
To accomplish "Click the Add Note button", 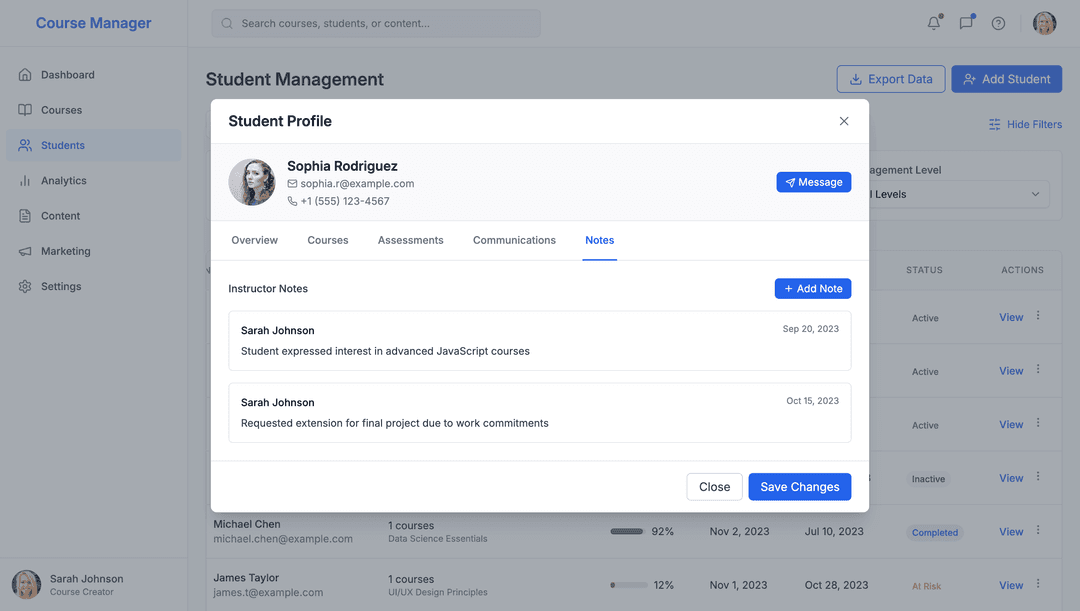I will tap(812, 288).
